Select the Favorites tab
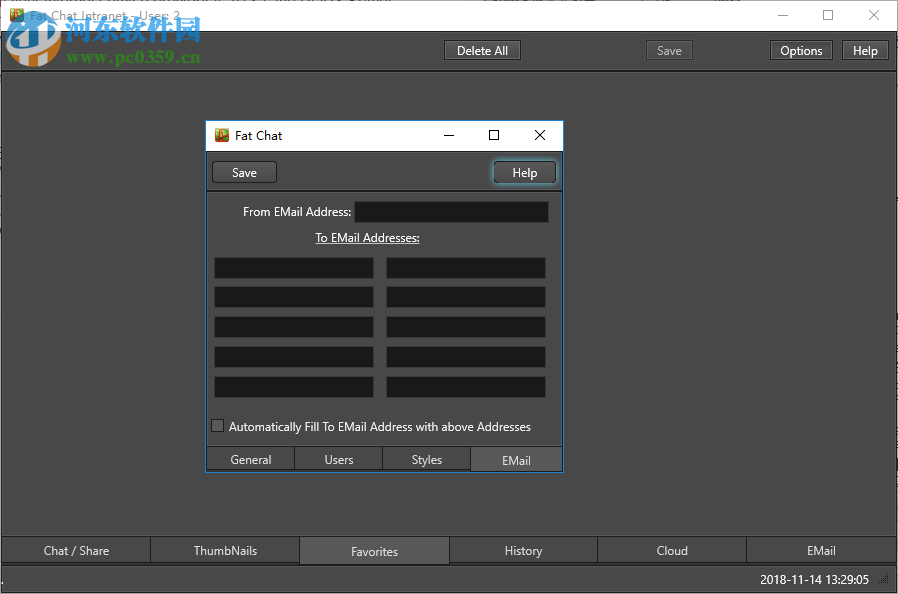Viewport: 898px width, 594px height. tap(375, 551)
